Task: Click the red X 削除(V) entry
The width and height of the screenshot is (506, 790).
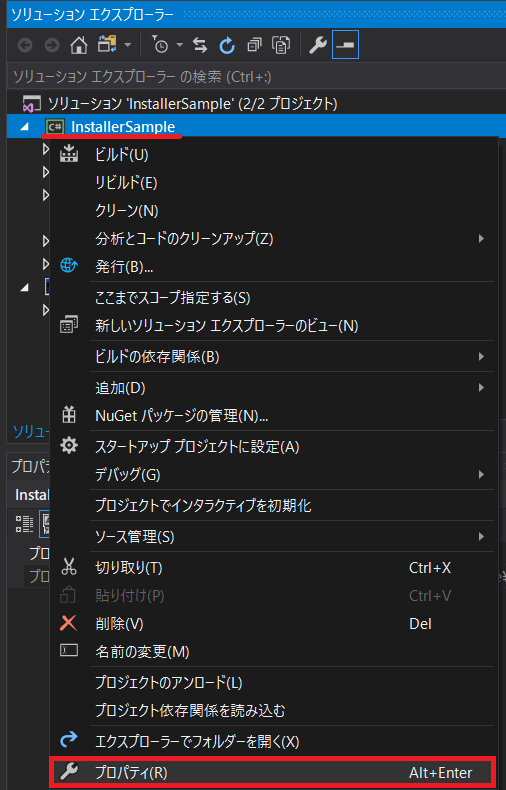Action: coord(274,624)
